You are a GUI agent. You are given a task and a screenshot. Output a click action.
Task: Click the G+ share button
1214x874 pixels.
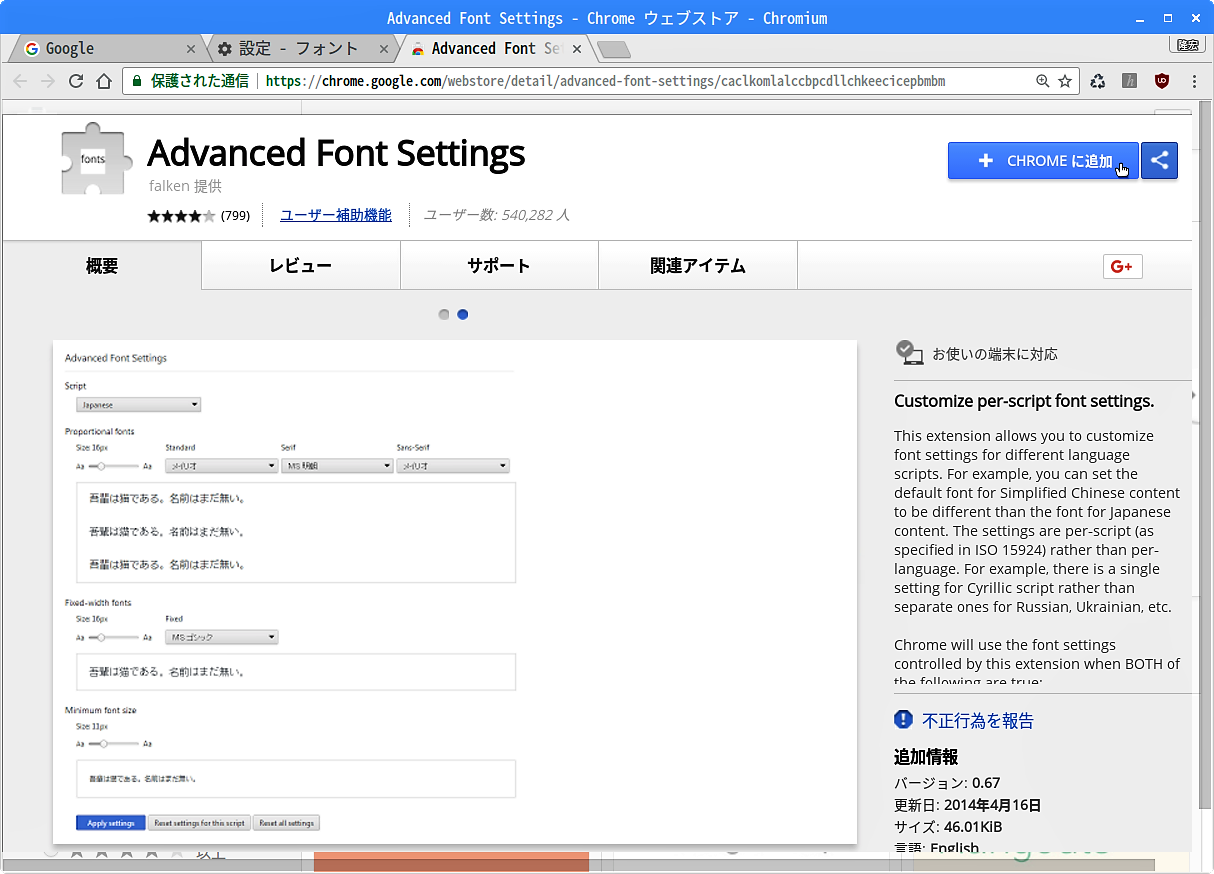point(1123,266)
